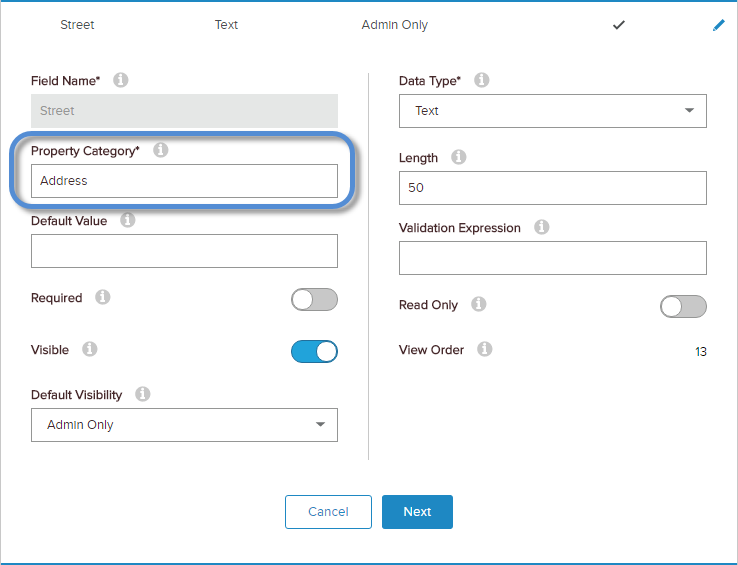Click the View Order value 13
This screenshot has height=565, width=738.
coord(700,352)
